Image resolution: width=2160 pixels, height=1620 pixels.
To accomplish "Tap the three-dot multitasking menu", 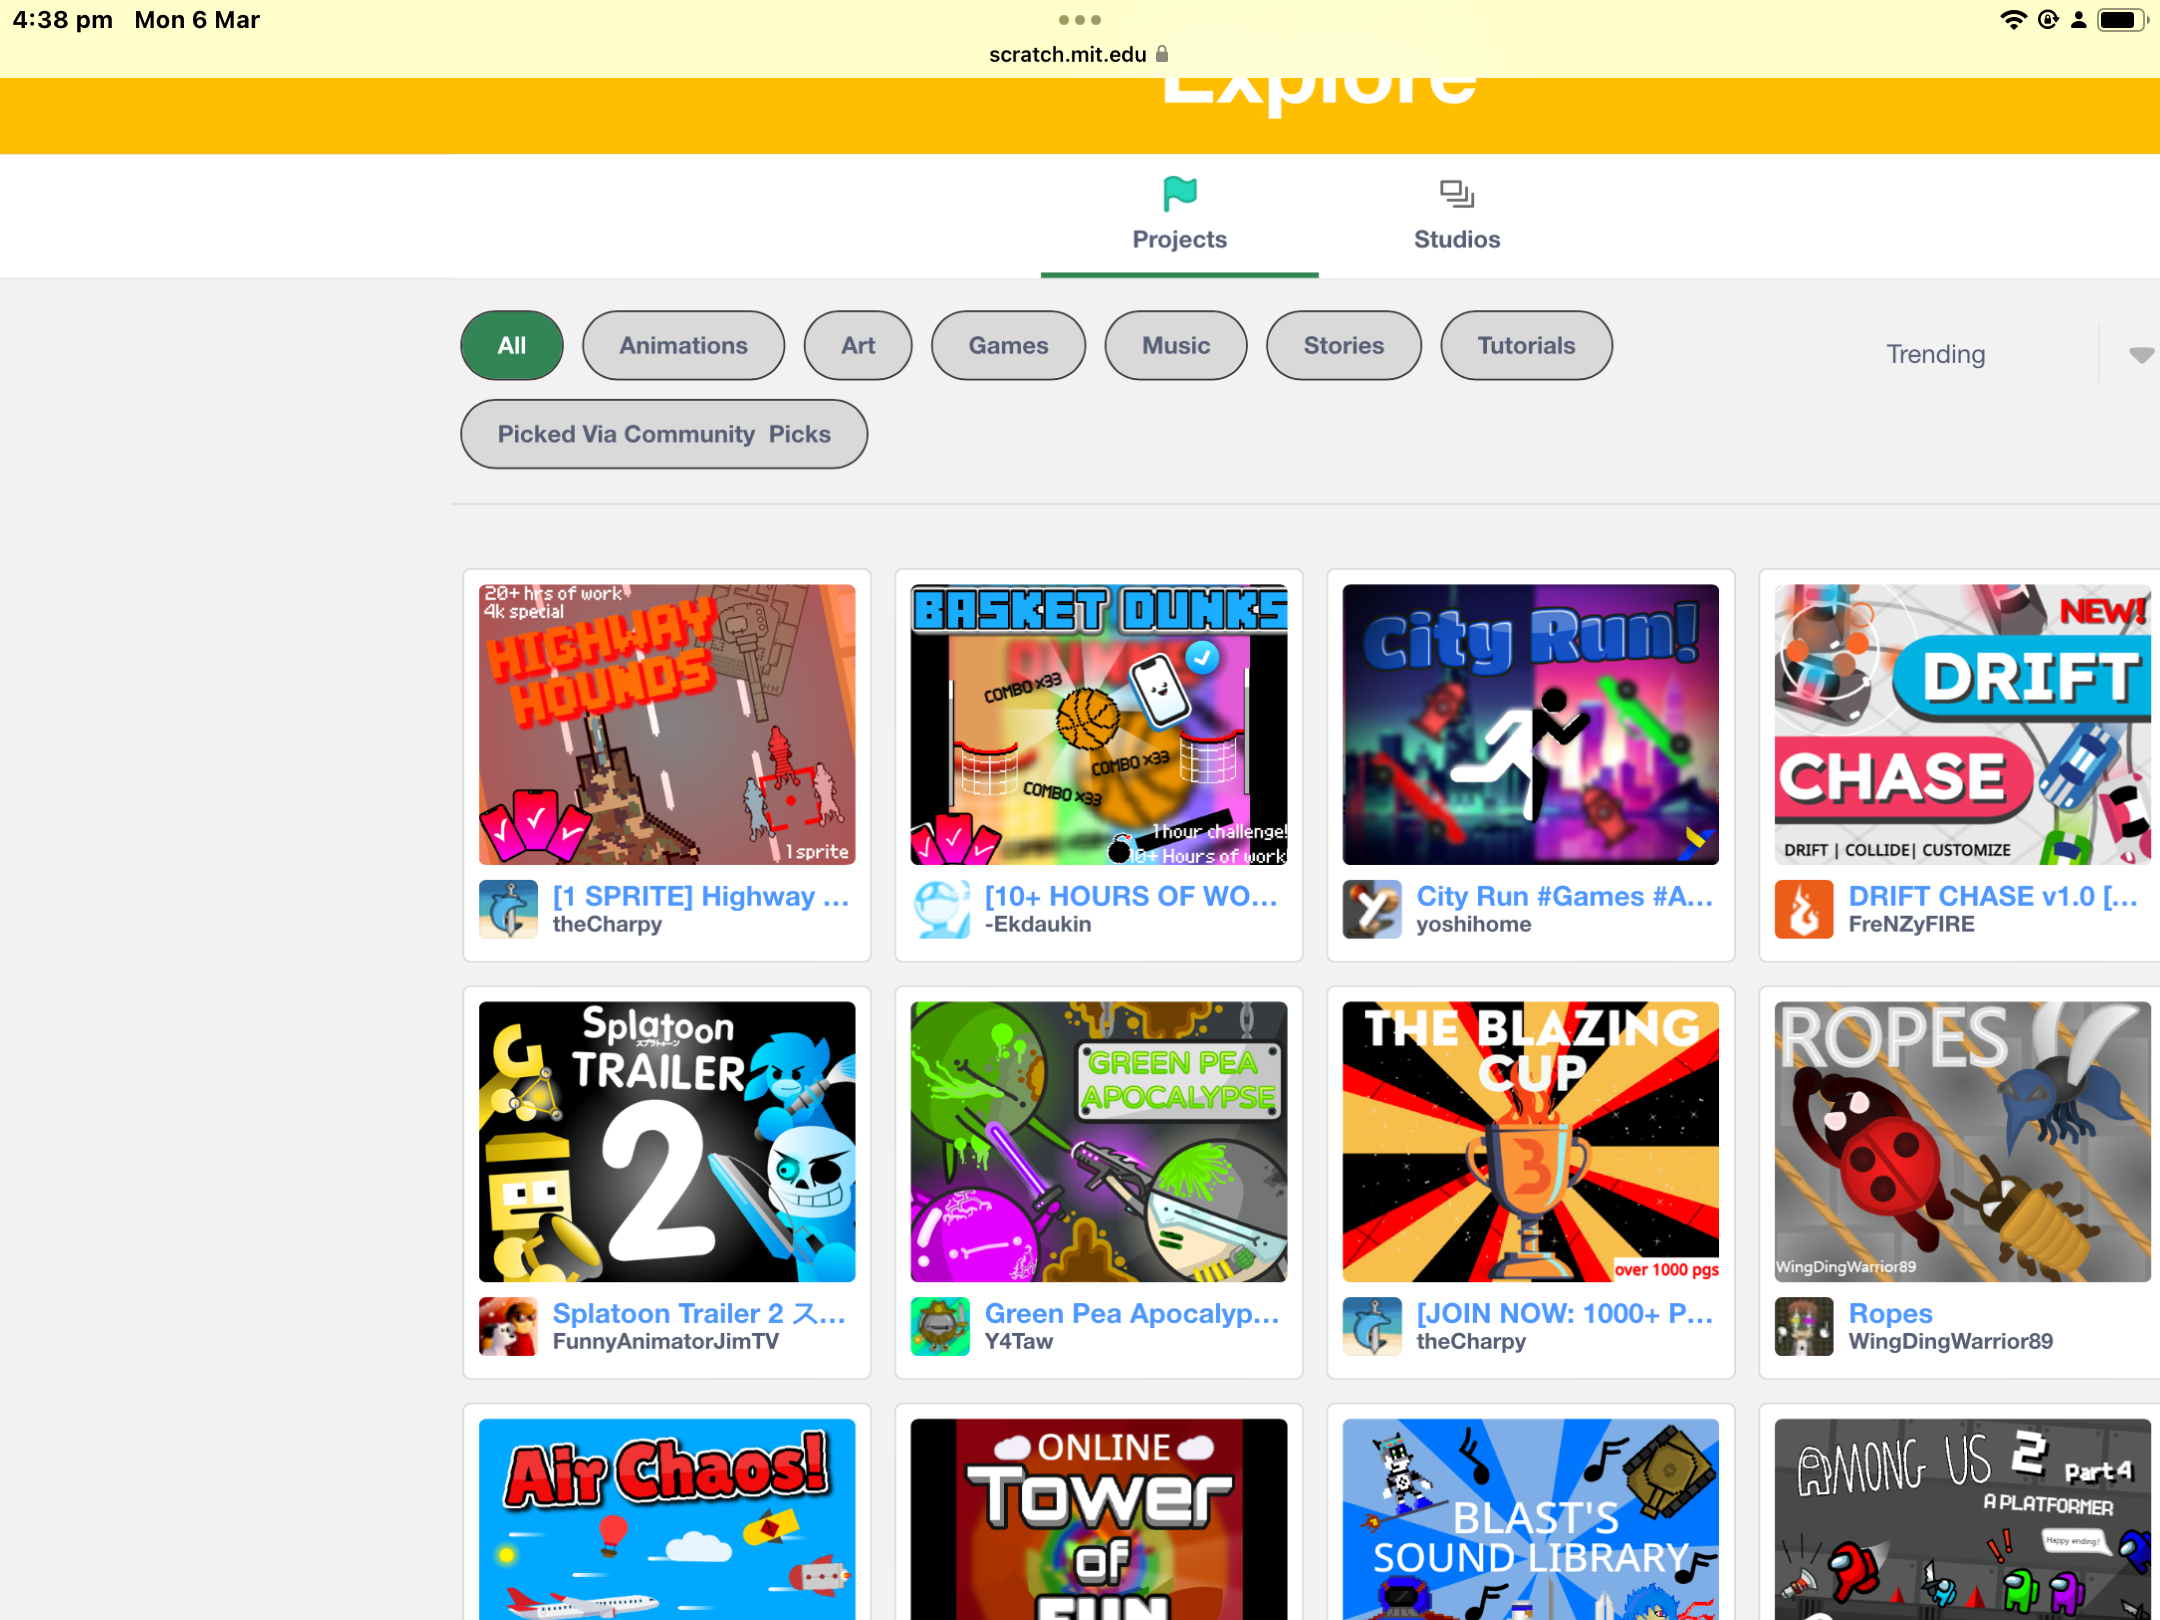I will (1080, 20).
